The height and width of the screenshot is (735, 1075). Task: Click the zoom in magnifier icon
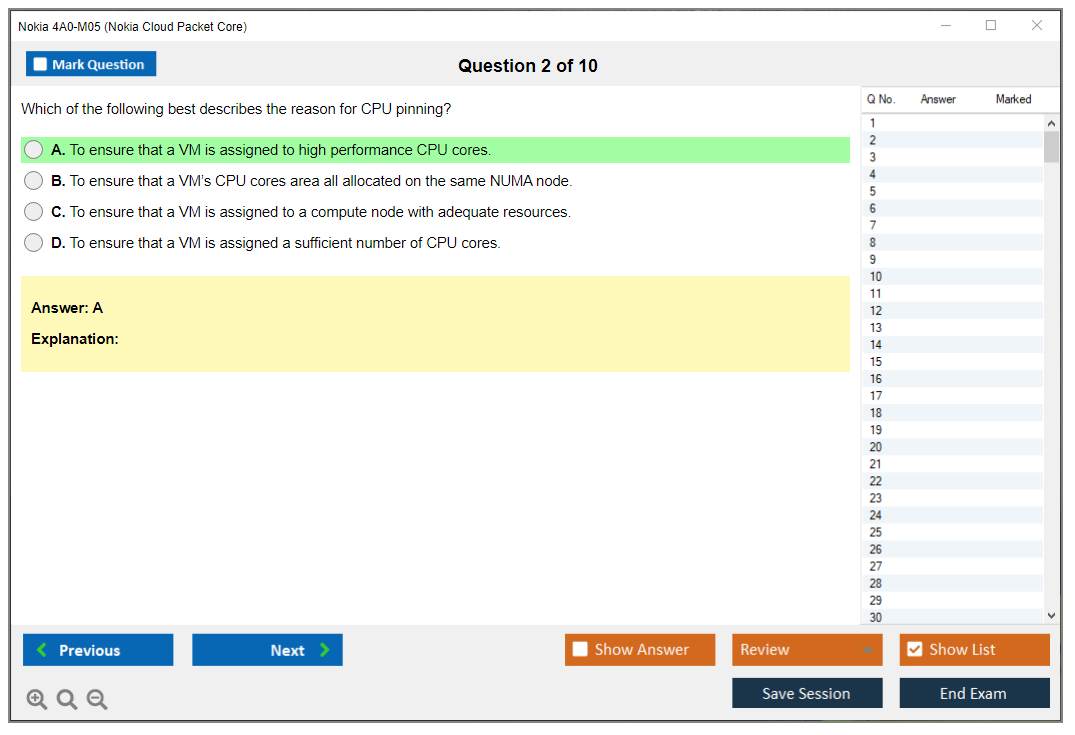click(37, 700)
